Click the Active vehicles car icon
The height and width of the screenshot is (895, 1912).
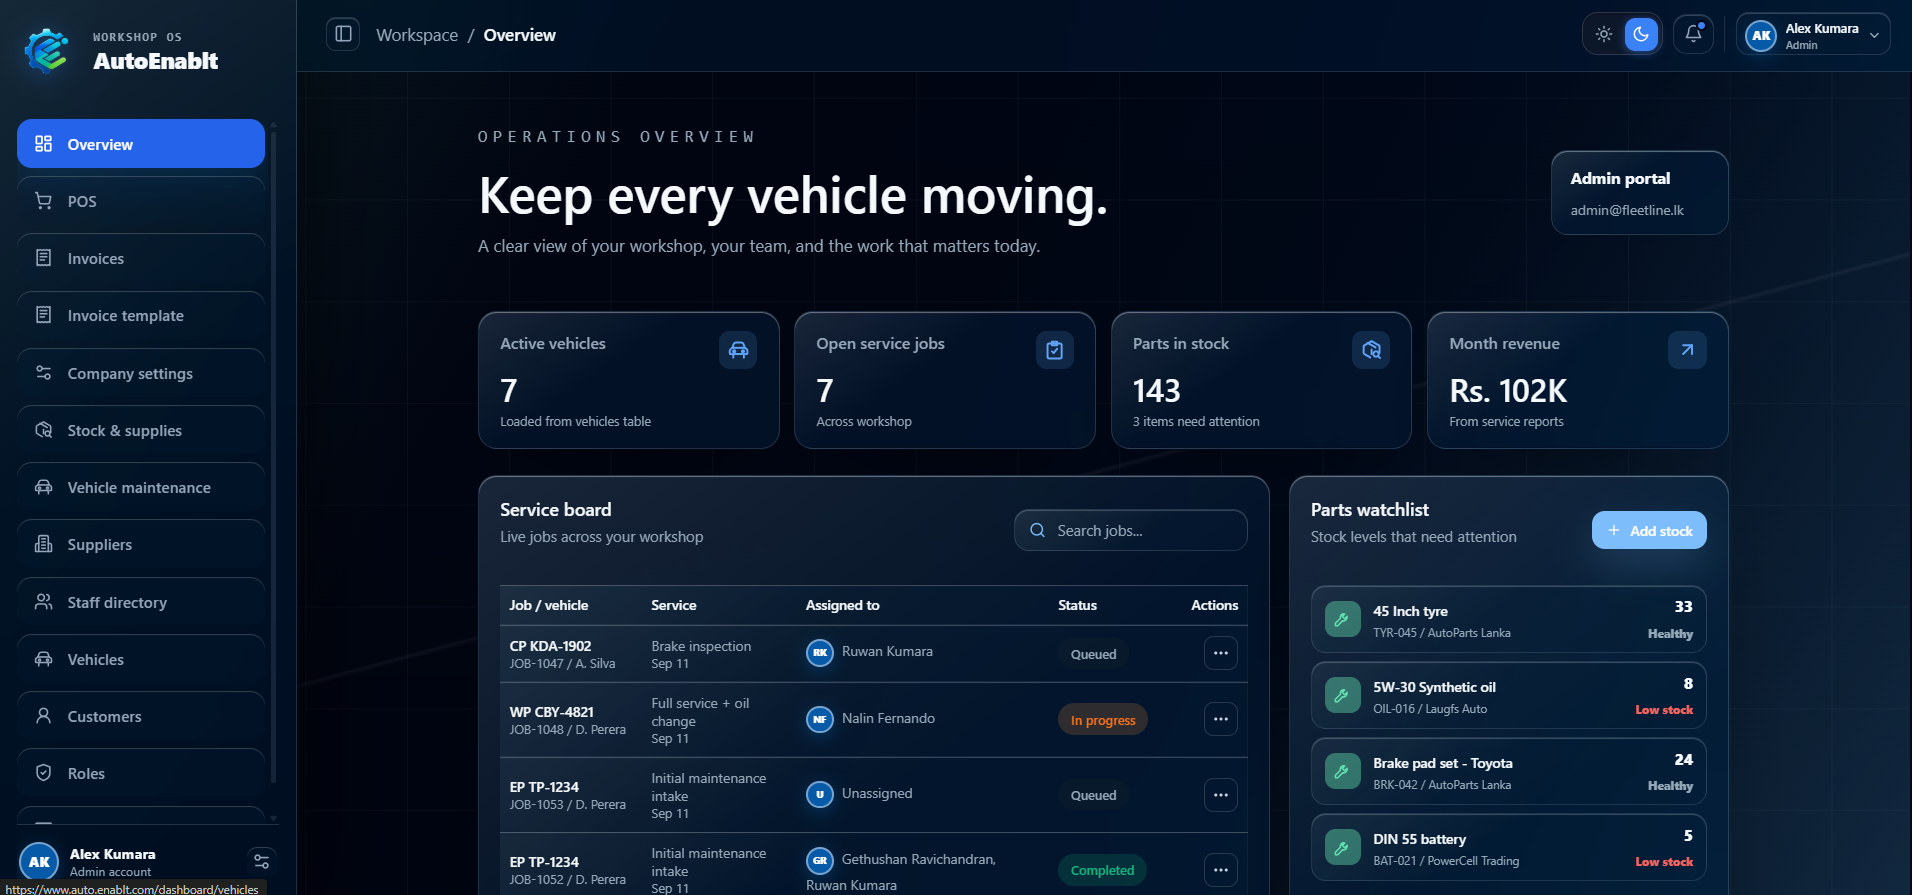pos(738,350)
